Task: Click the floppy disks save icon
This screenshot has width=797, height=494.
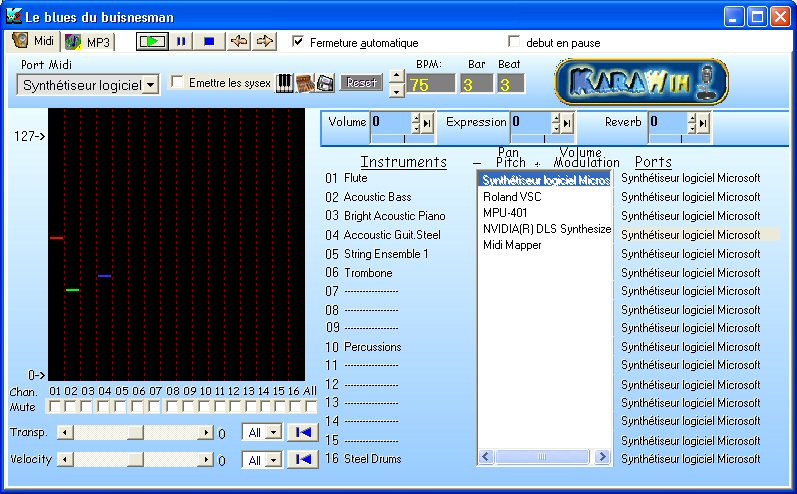Action: [x=325, y=83]
